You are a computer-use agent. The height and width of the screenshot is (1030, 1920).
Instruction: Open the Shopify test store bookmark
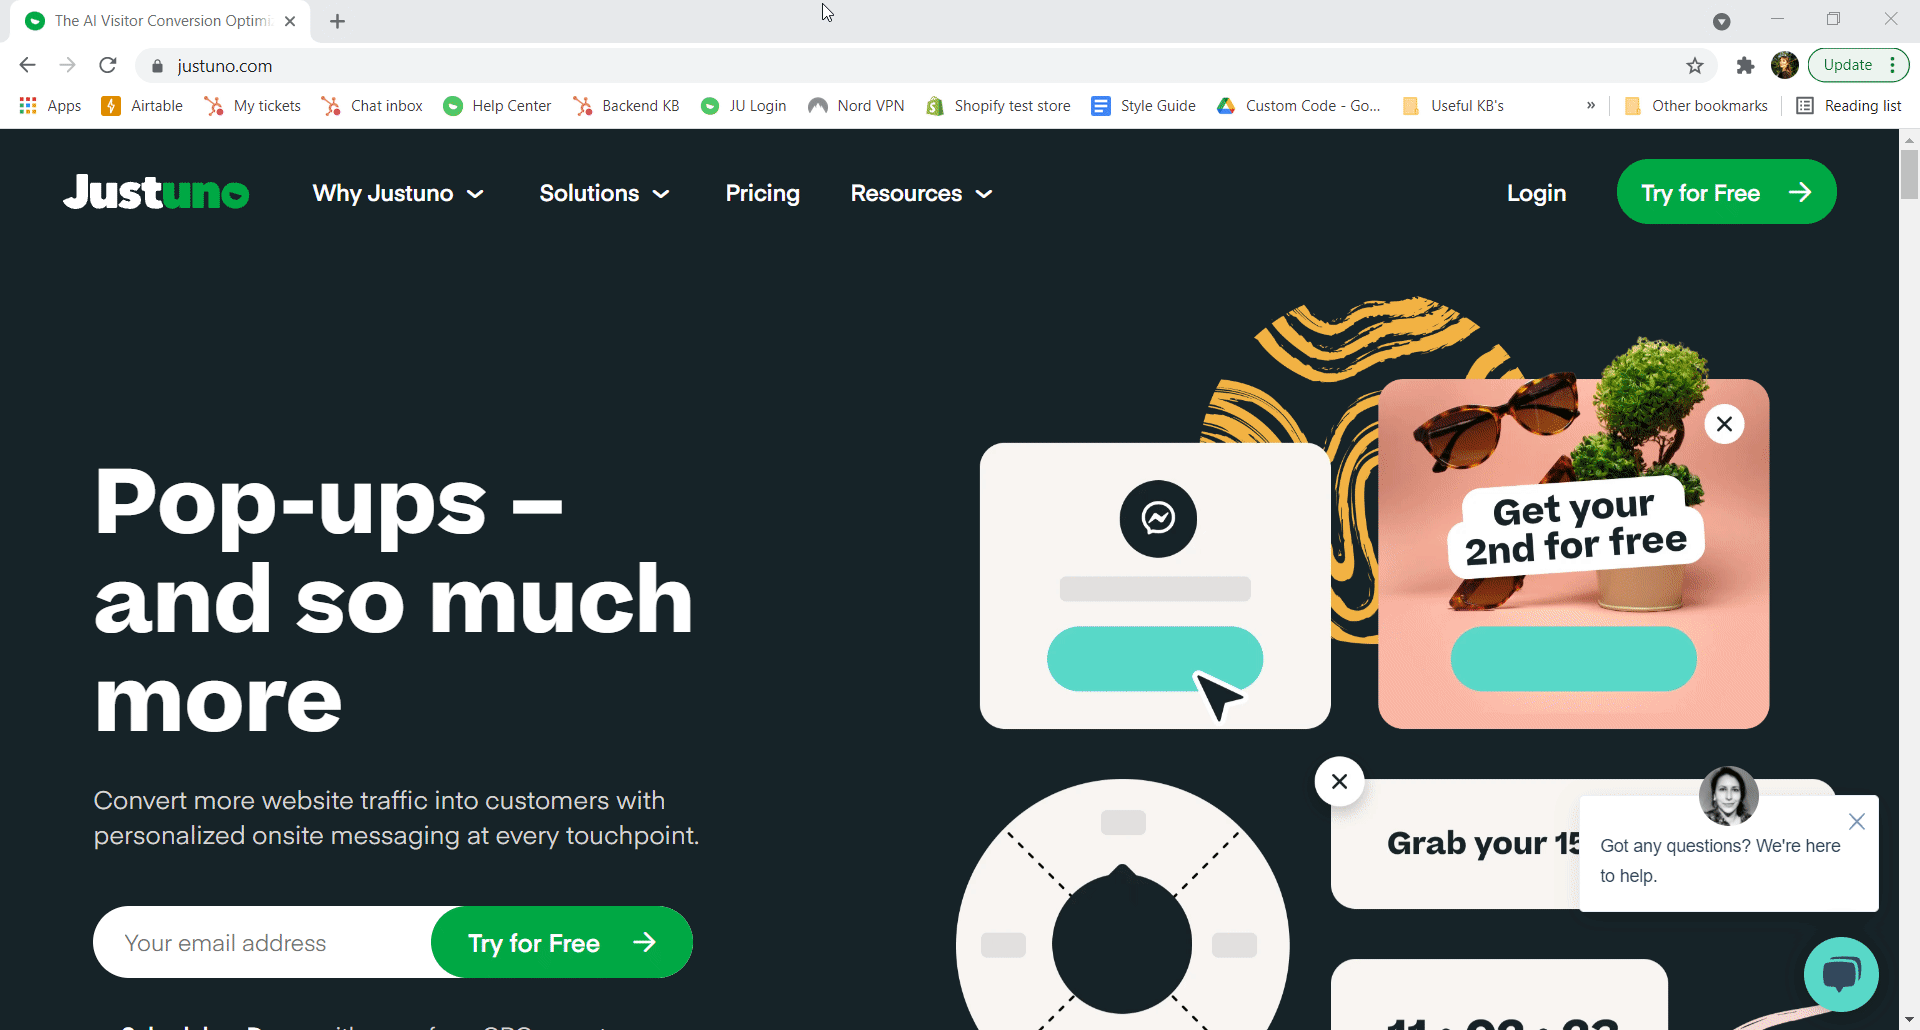tap(999, 106)
